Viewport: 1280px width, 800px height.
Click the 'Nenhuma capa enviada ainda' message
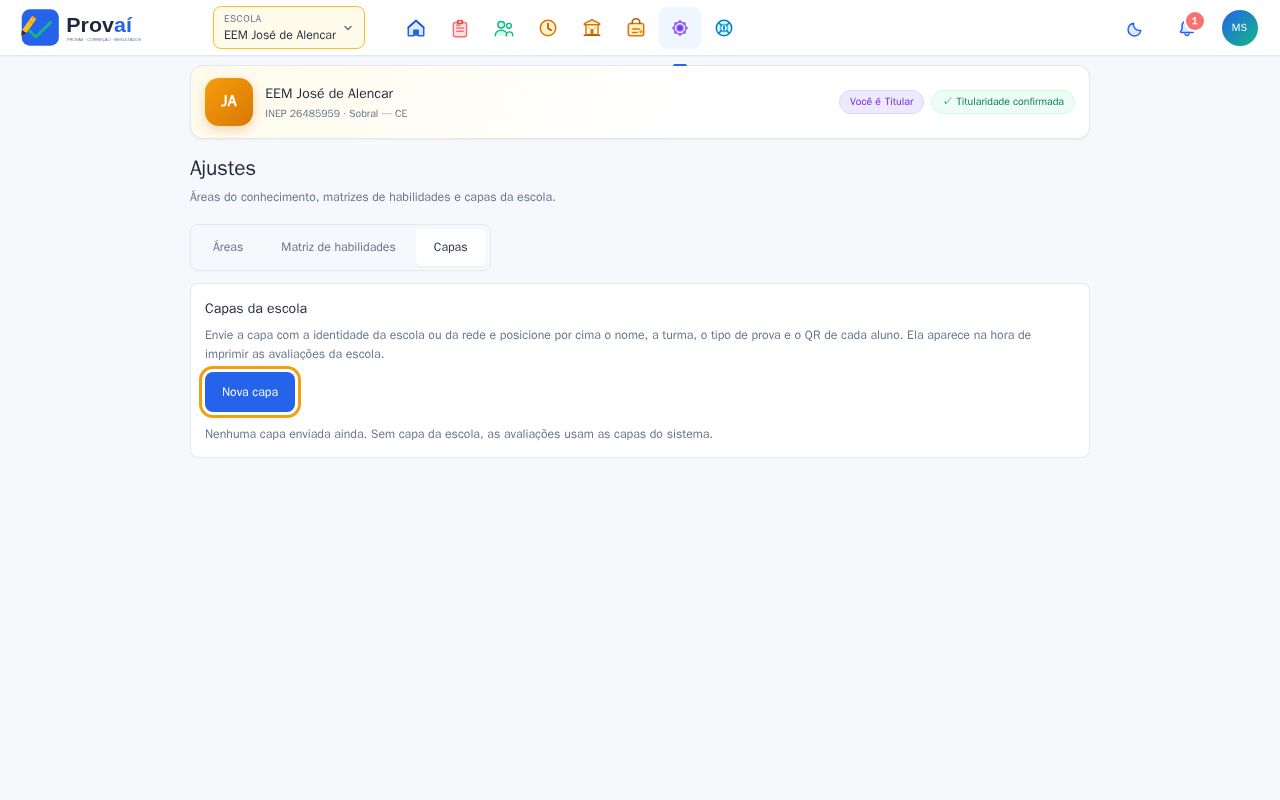(x=459, y=434)
